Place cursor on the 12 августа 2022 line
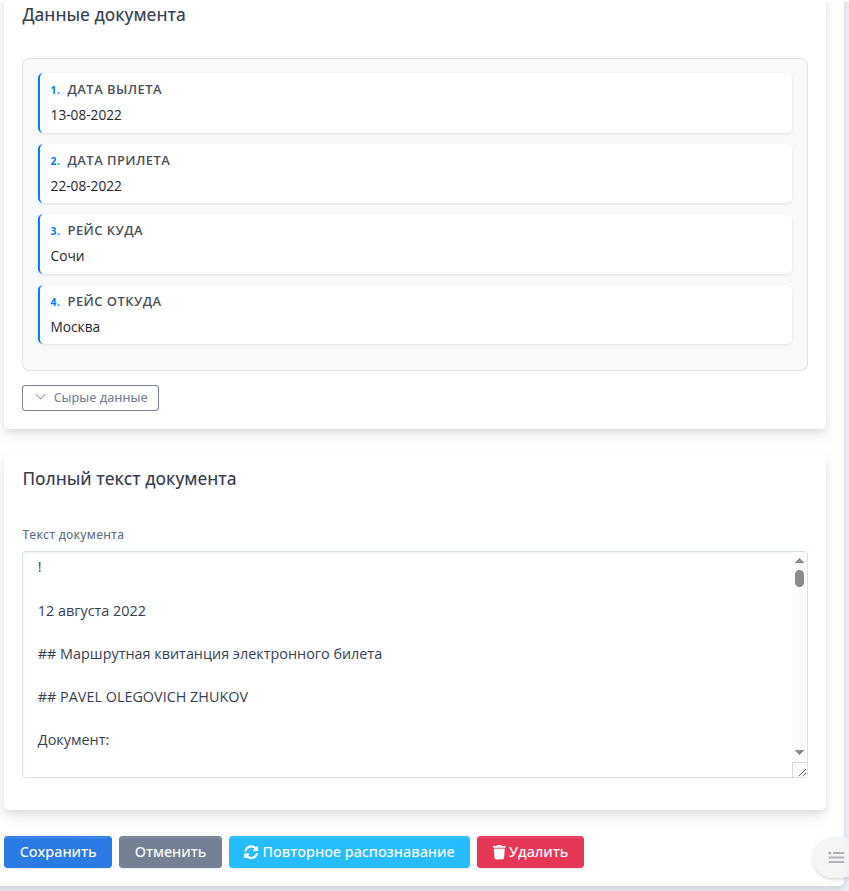 [92, 611]
